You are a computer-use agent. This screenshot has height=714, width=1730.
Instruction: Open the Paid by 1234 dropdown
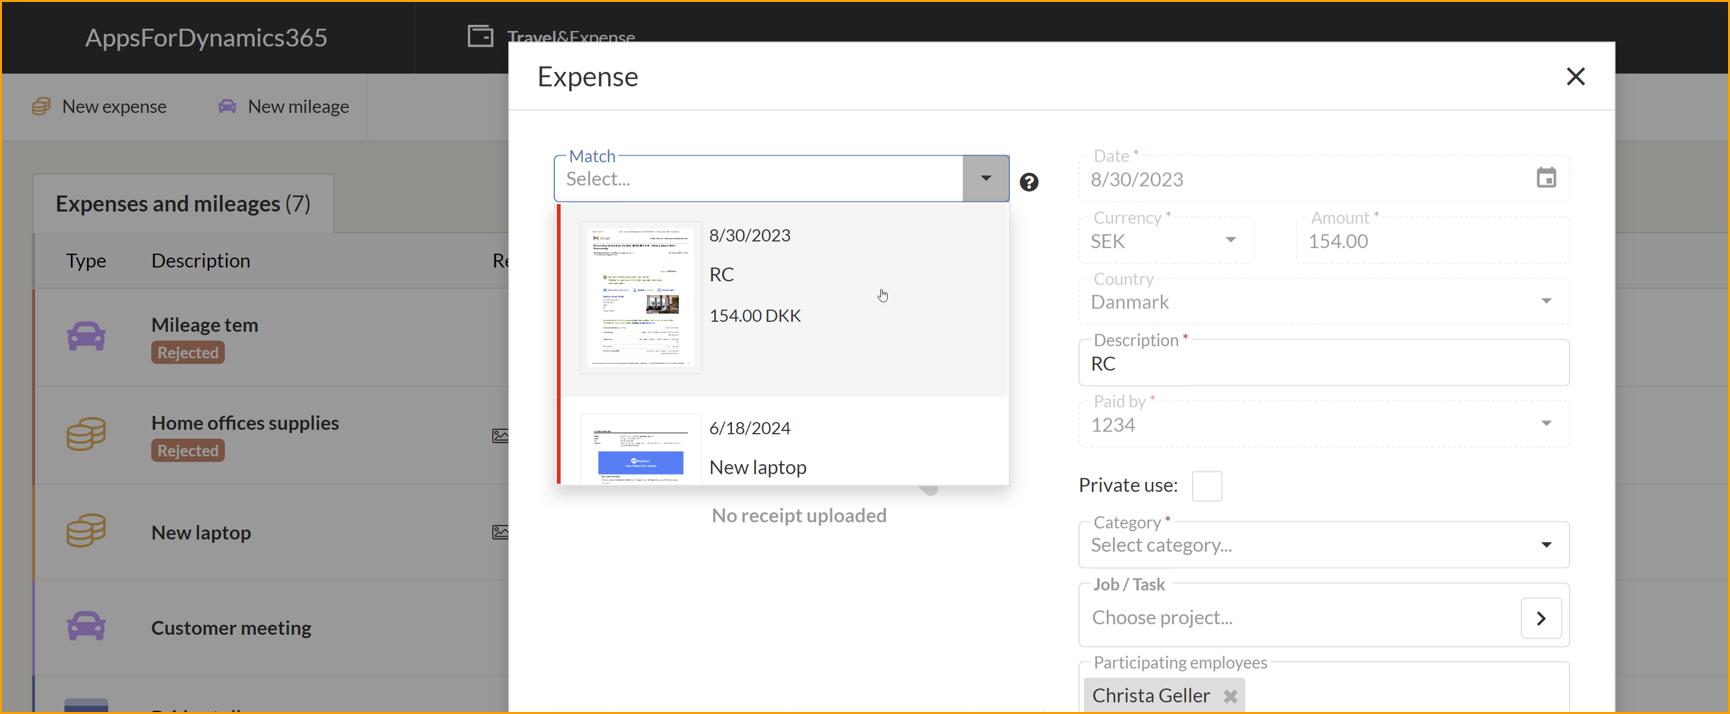pyautogui.click(x=1546, y=424)
